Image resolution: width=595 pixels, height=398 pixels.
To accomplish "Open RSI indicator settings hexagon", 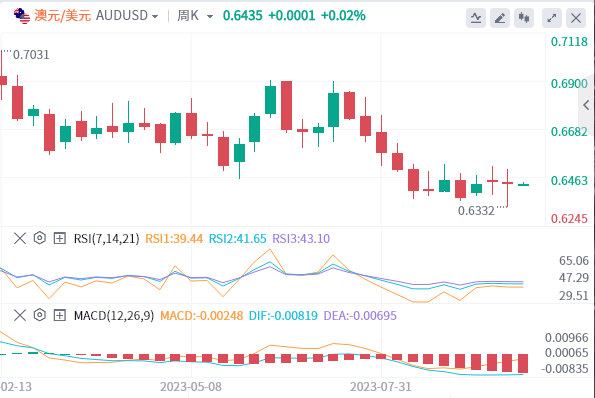I will point(40,238).
